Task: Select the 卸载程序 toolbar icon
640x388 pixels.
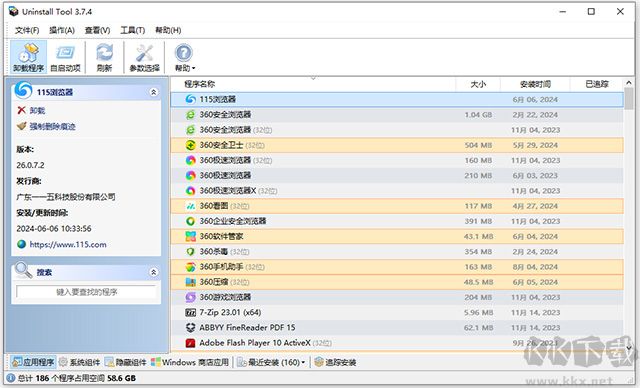Action: [28, 57]
